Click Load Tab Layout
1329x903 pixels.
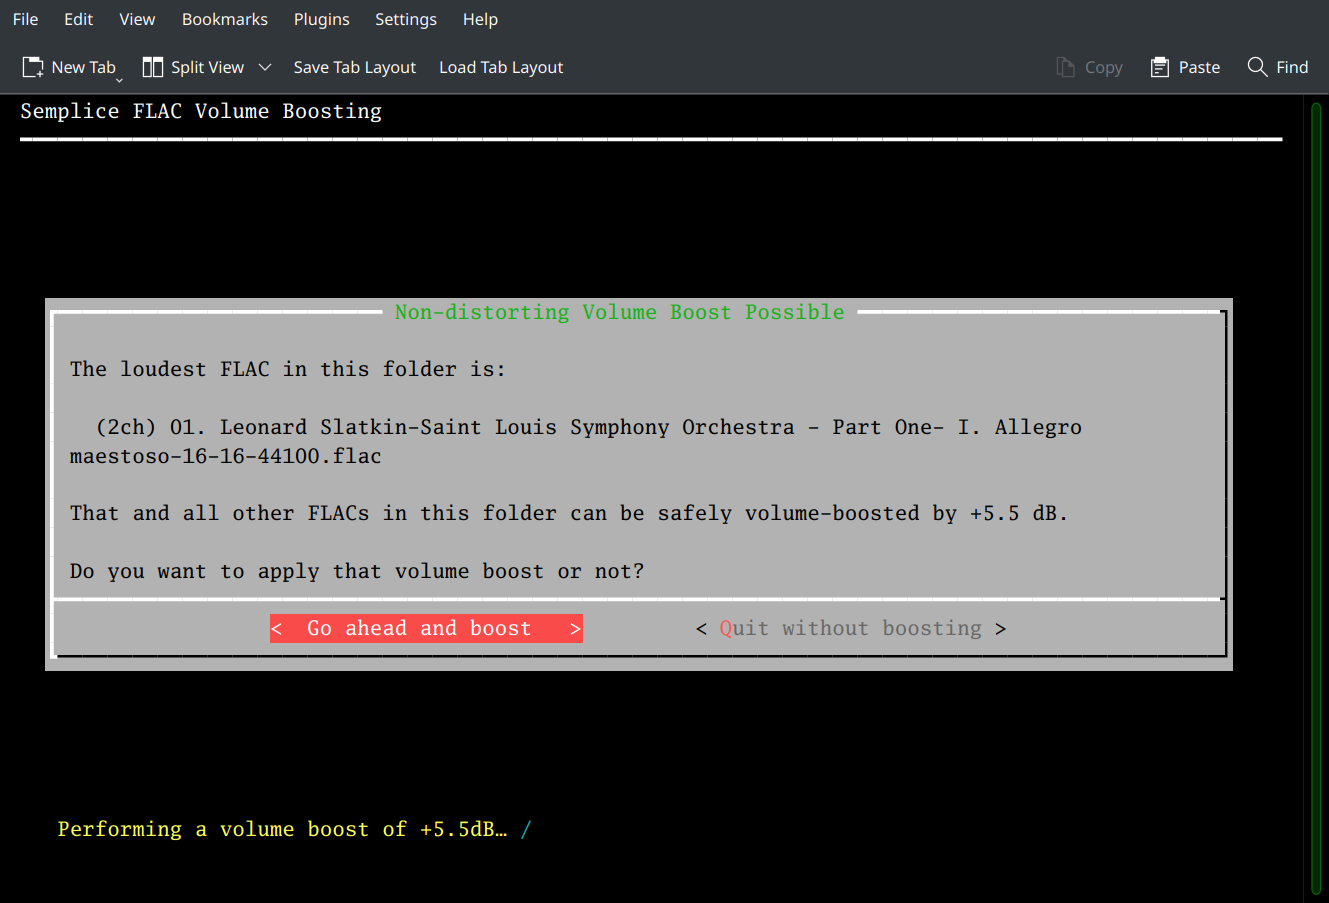pyautogui.click(x=500, y=67)
